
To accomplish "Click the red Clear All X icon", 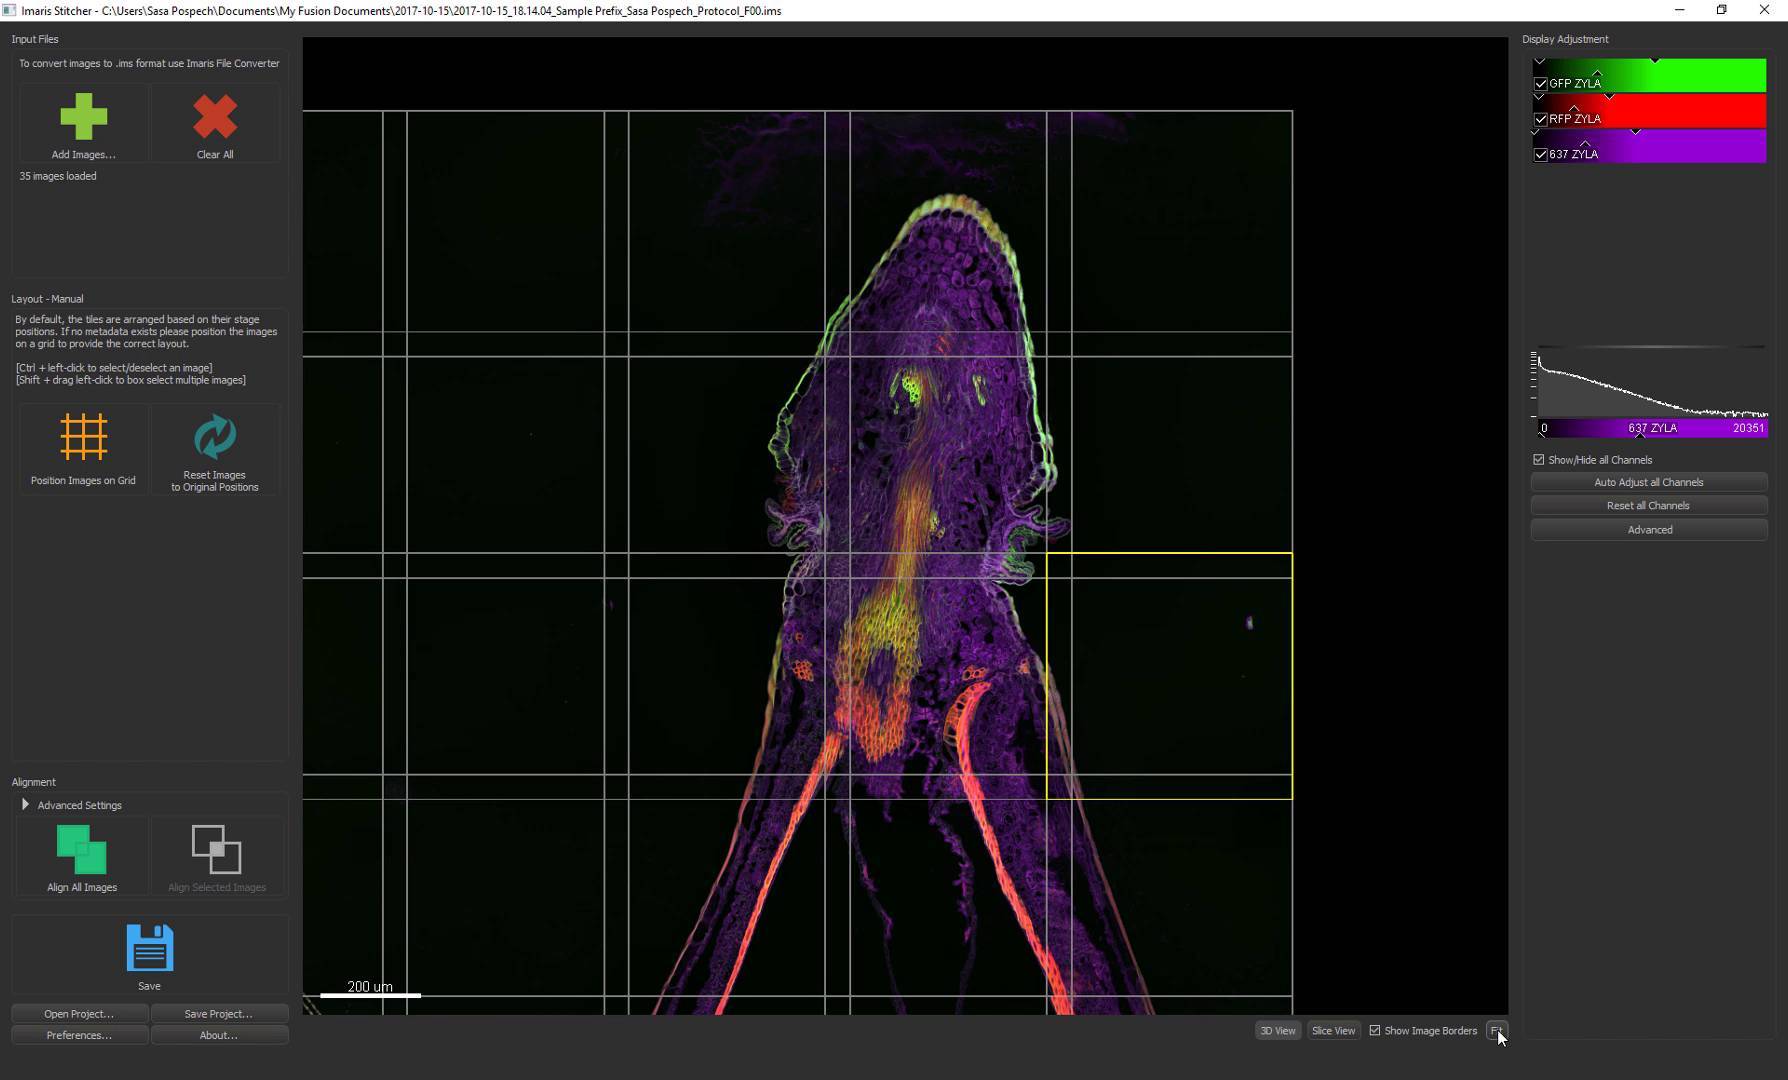I will [x=215, y=117].
